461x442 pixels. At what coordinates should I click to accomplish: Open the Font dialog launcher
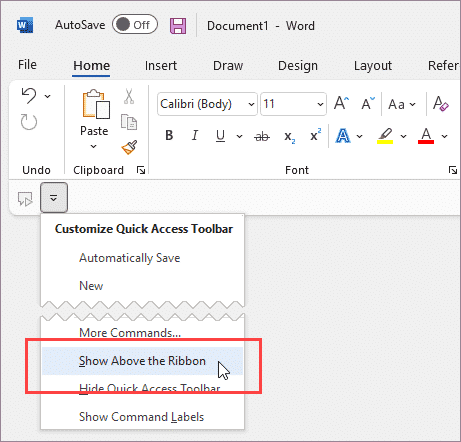coord(452,170)
